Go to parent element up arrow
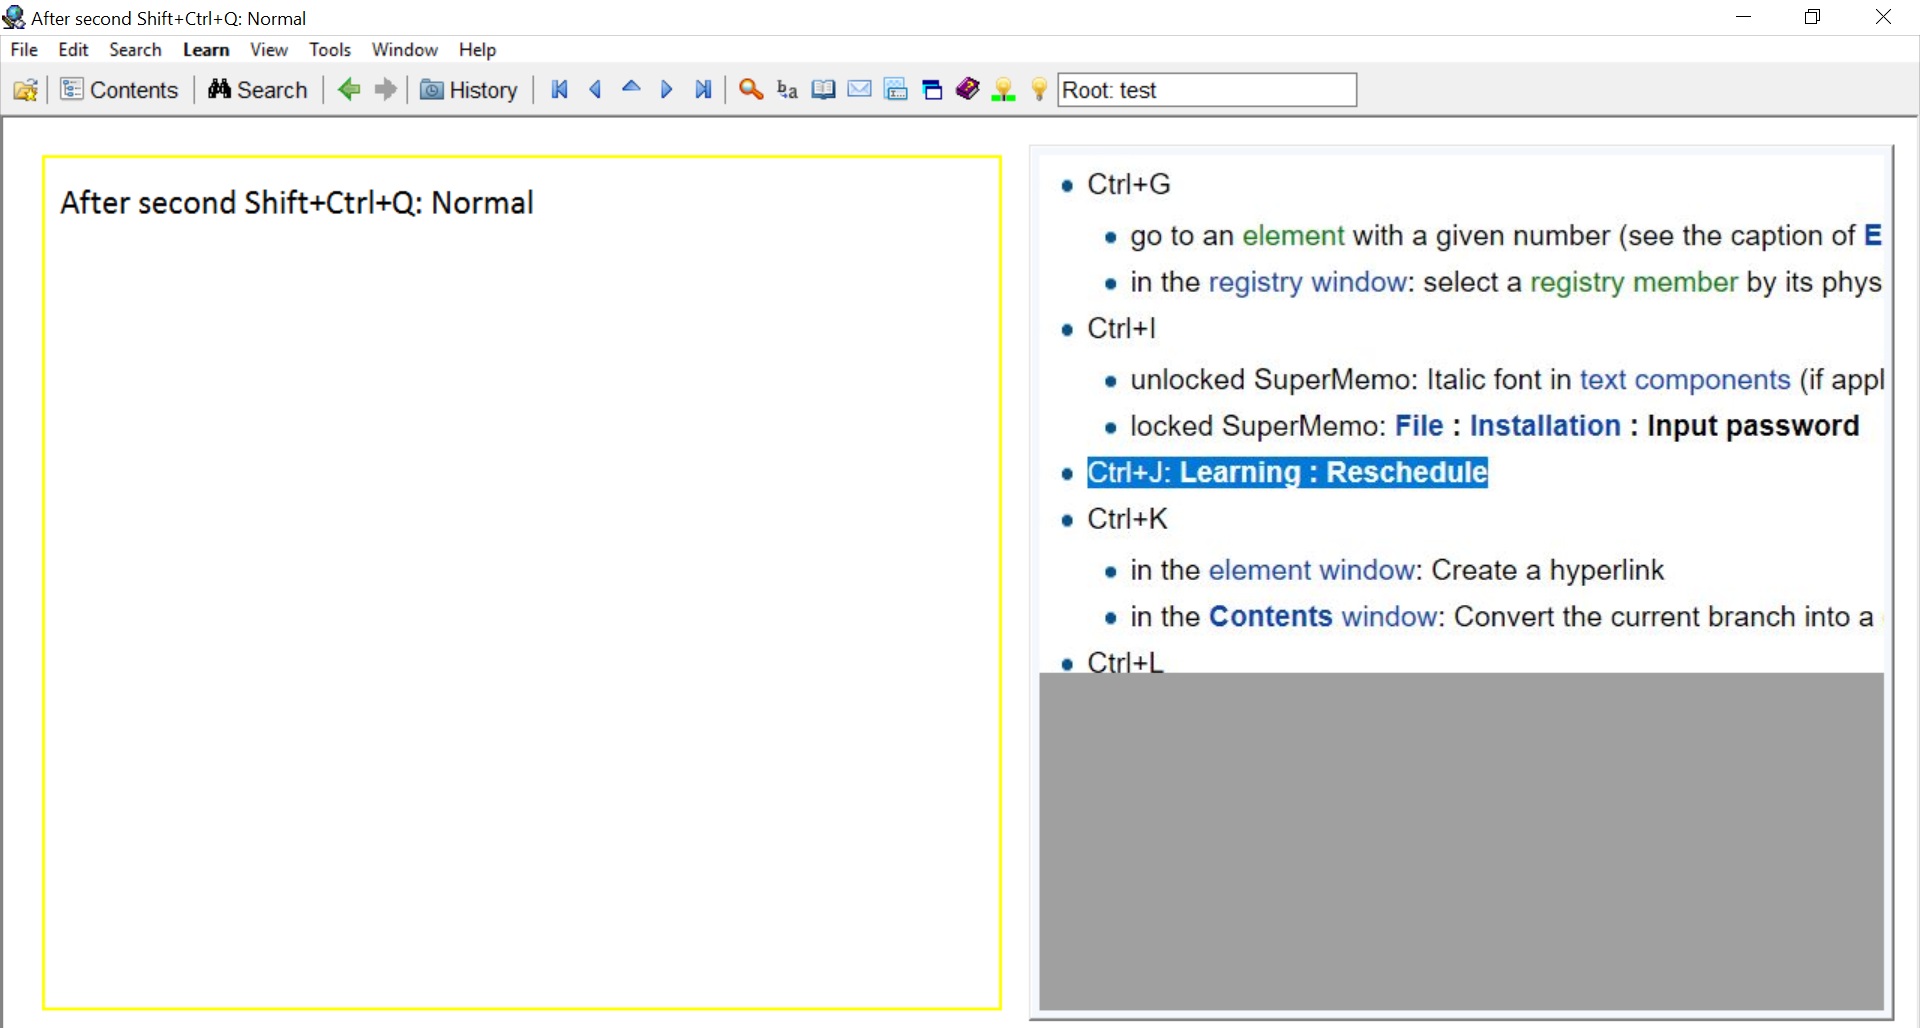Image resolution: width=1920 pixels, height=1028 pixels. pos(631,88)
